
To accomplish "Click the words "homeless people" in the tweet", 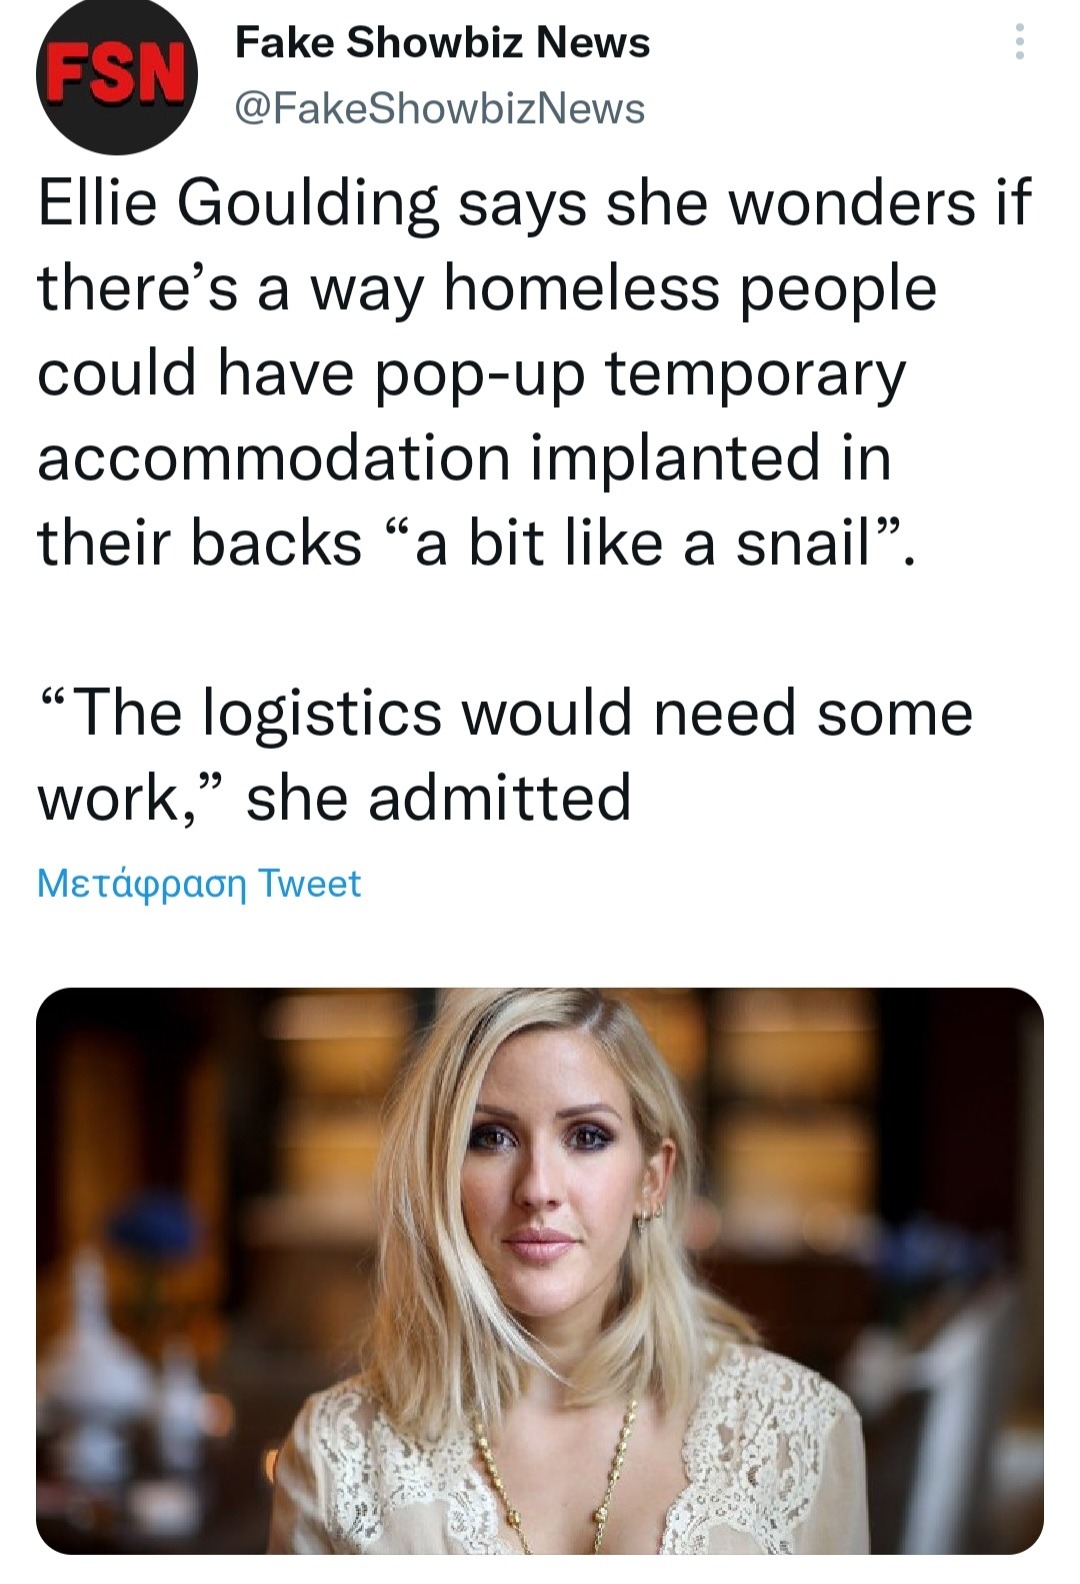I will [x=690, y=290].
